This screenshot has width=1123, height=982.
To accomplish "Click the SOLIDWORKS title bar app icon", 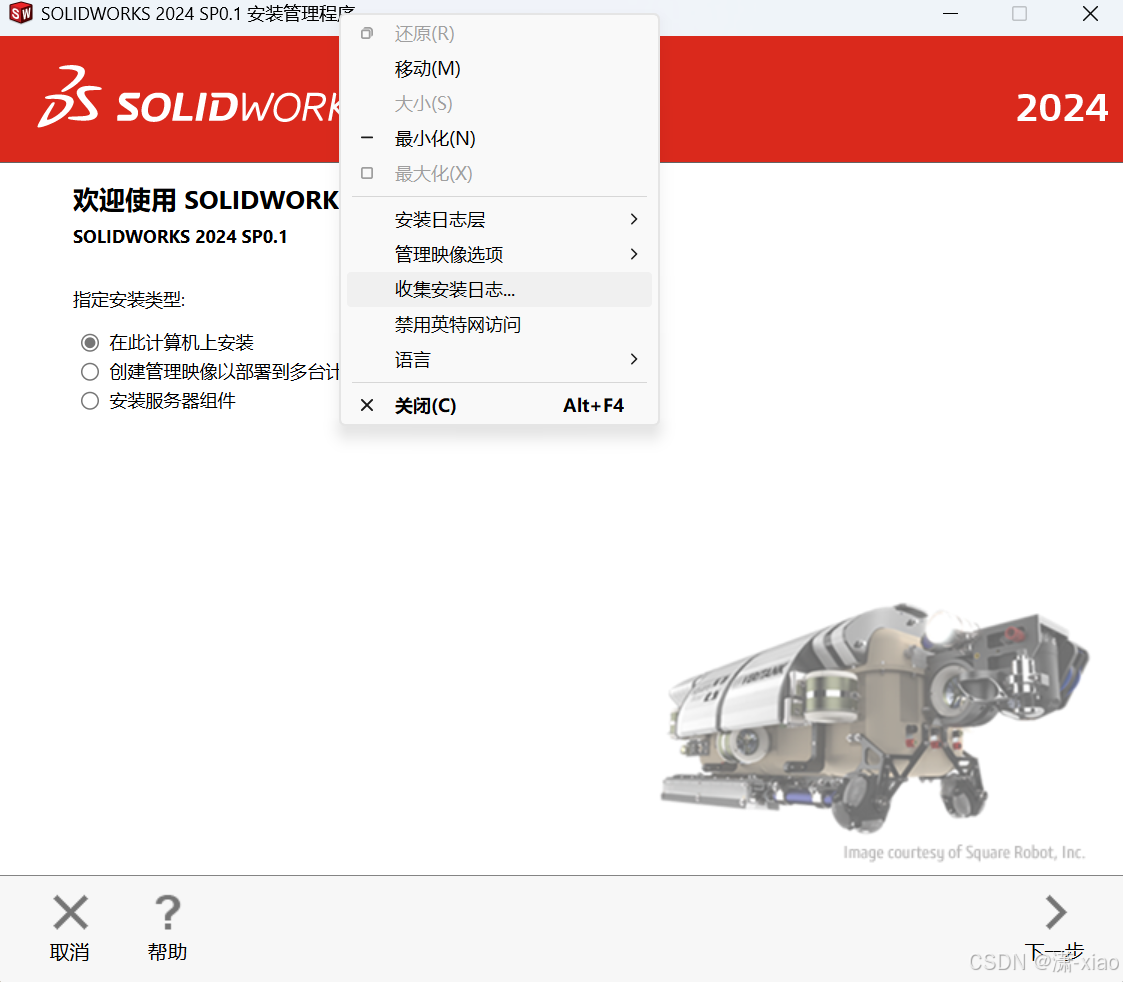I will 21,13.
